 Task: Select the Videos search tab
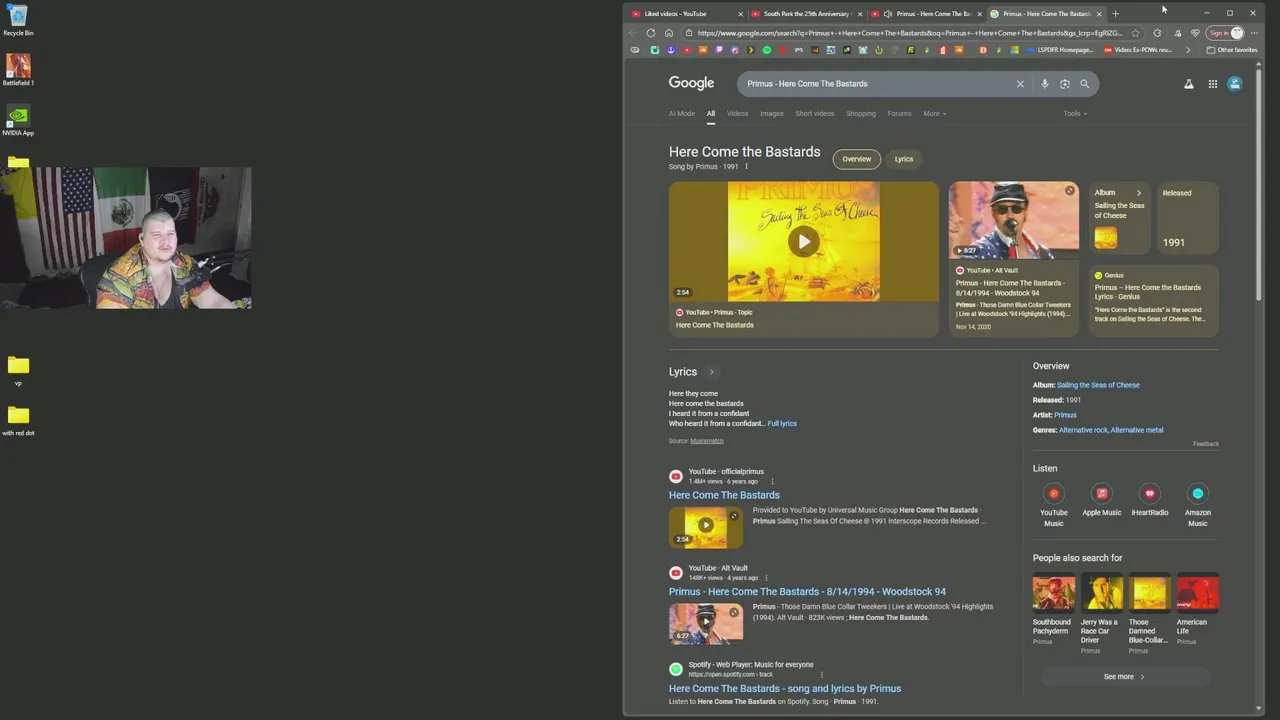pos(737,114)
